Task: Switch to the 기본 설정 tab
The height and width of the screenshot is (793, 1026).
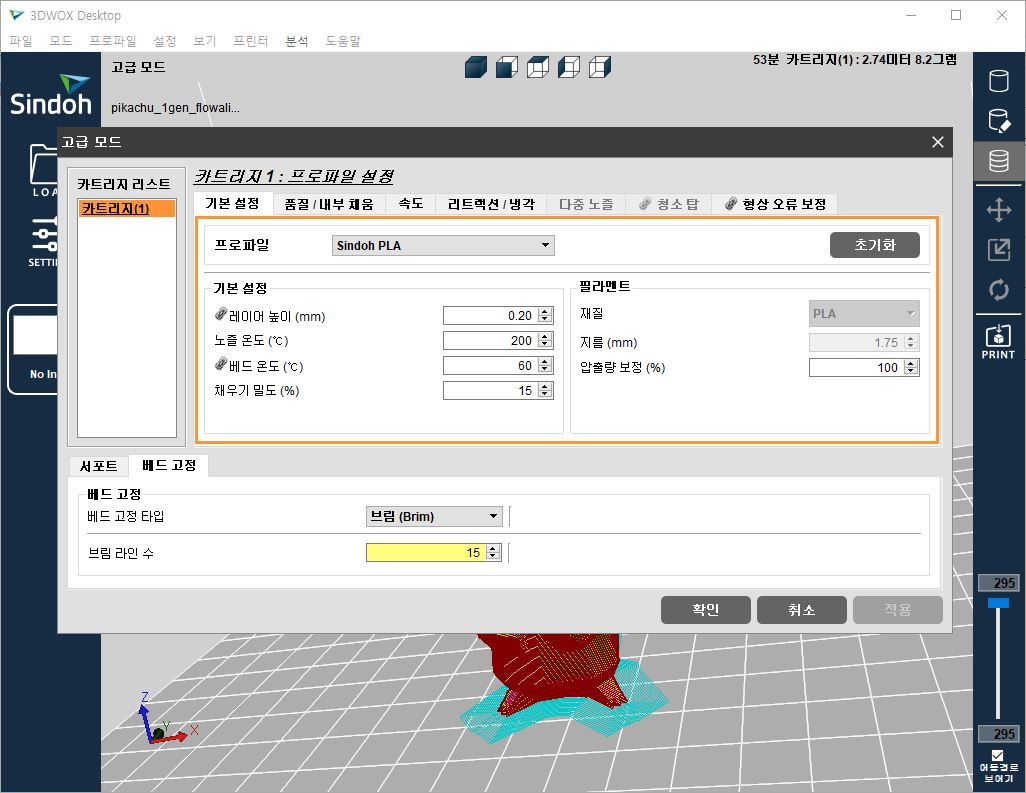Action: pos(232,203)
